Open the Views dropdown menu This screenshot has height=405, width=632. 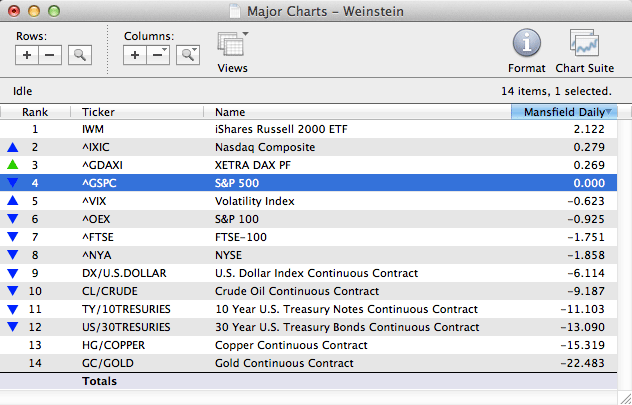pyautogui.click(x=233, y=46)
